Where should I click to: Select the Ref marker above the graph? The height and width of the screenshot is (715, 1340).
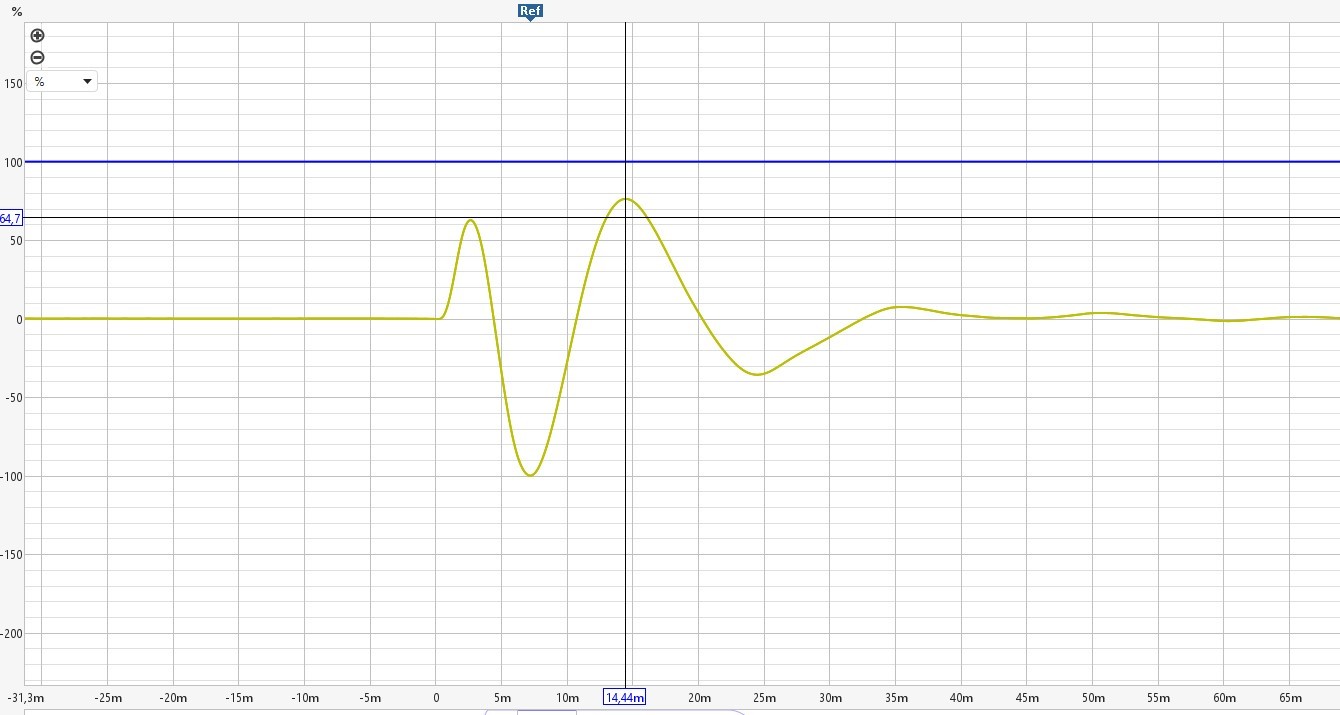click(x=530, y=11)
